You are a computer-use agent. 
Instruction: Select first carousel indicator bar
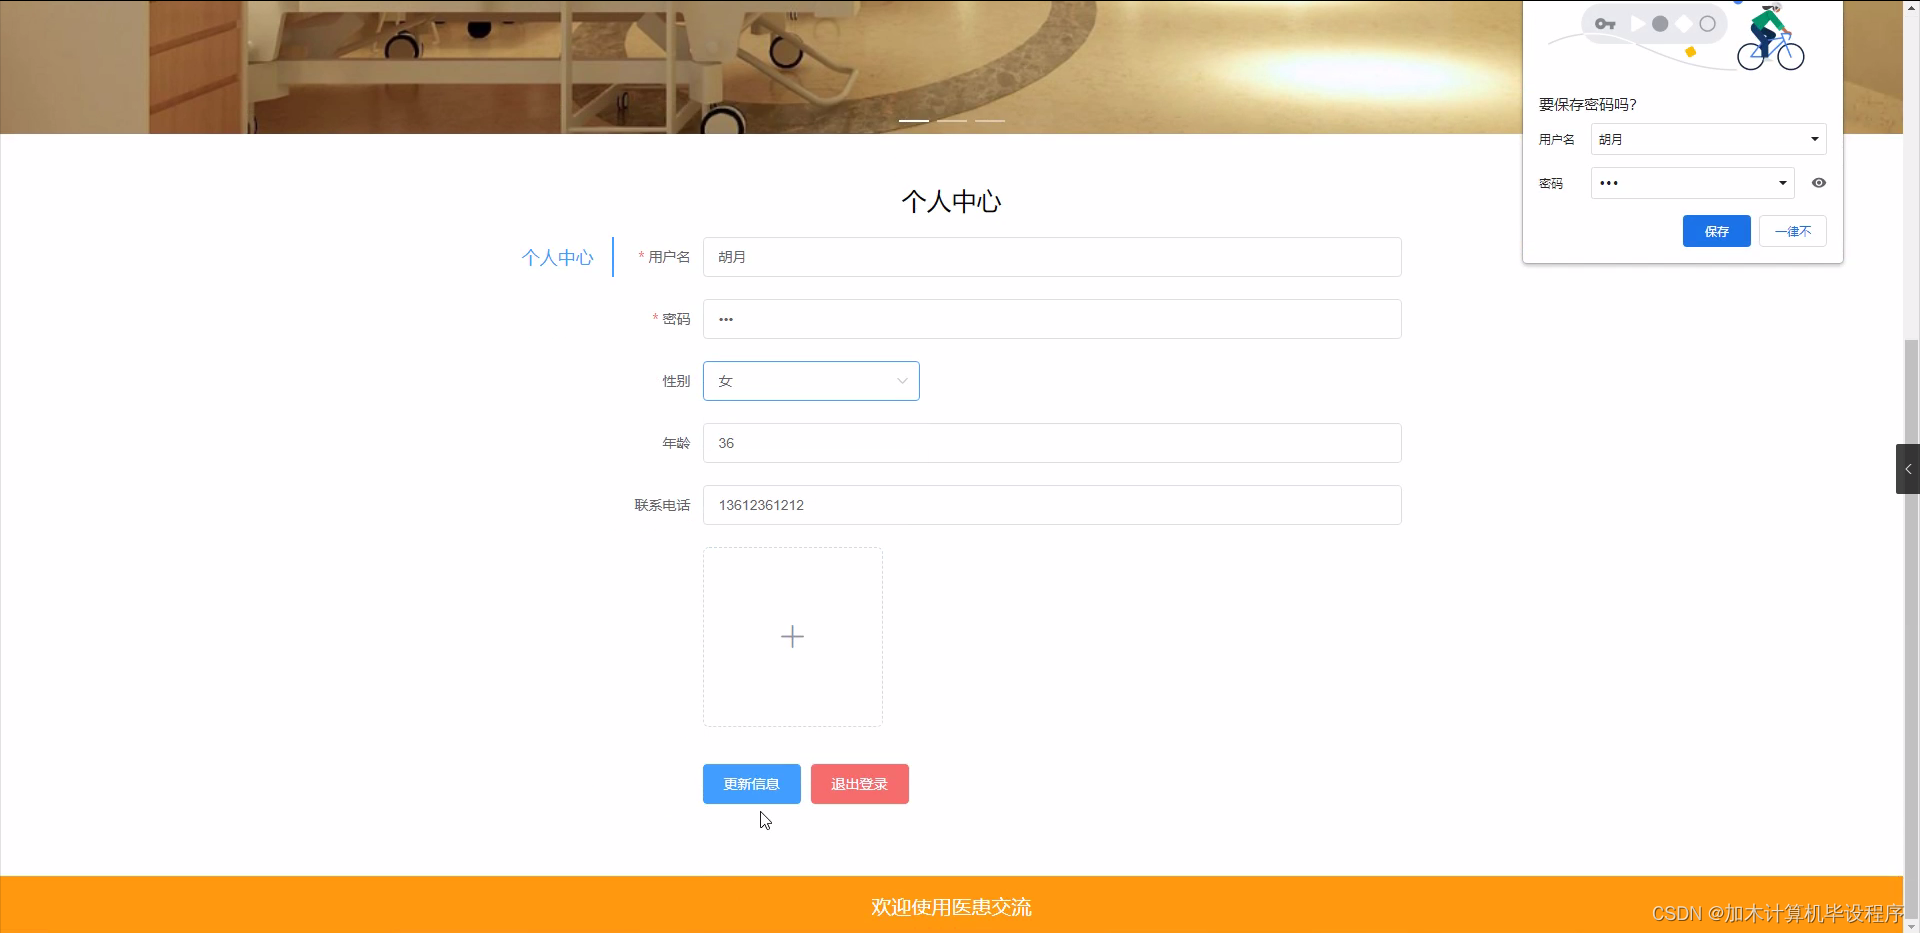(x=914, y=121)
